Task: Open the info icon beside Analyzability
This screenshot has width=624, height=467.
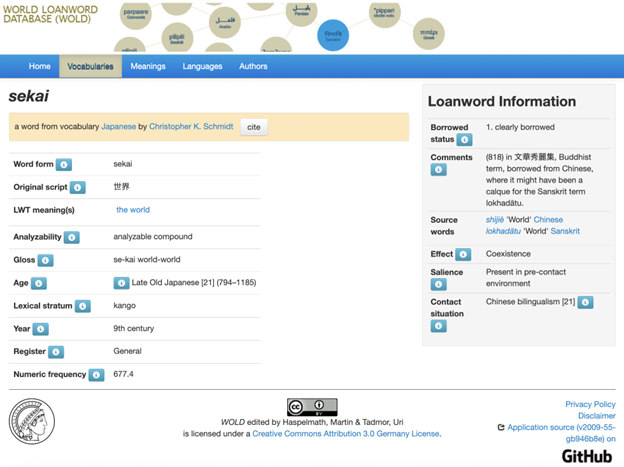Action: pos(72,237)
